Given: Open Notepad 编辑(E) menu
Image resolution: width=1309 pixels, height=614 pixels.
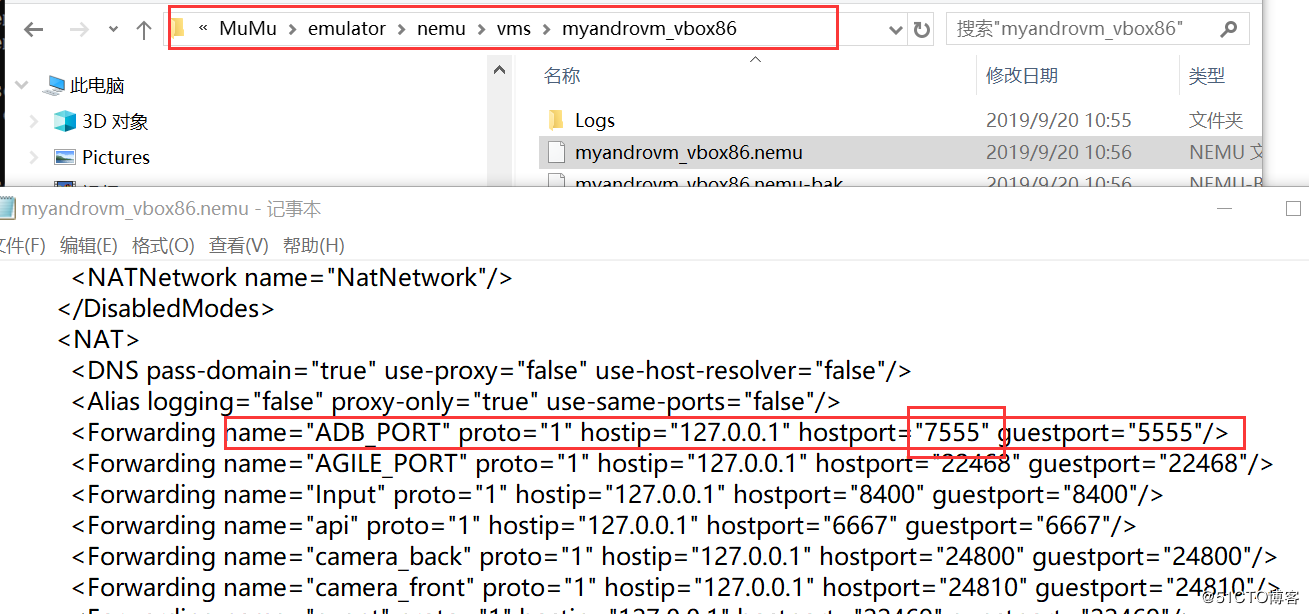Looking at the screenshot, I should pyautogui.click(x=89, y=245).
